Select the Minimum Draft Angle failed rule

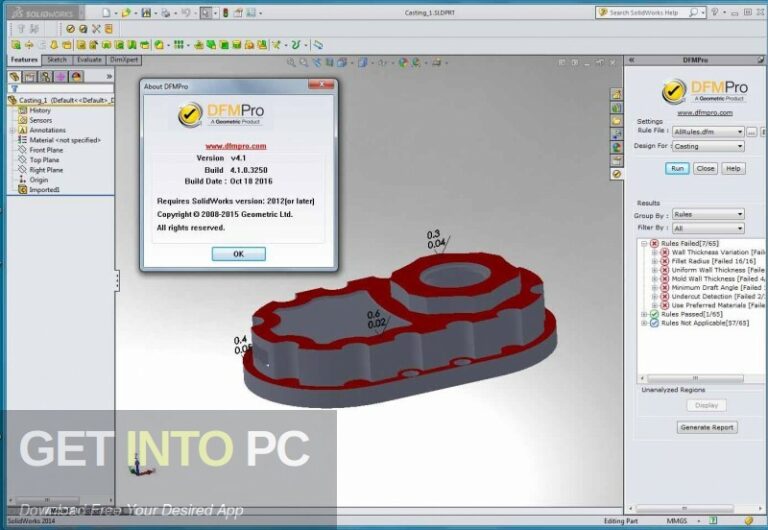pos(713,288)
